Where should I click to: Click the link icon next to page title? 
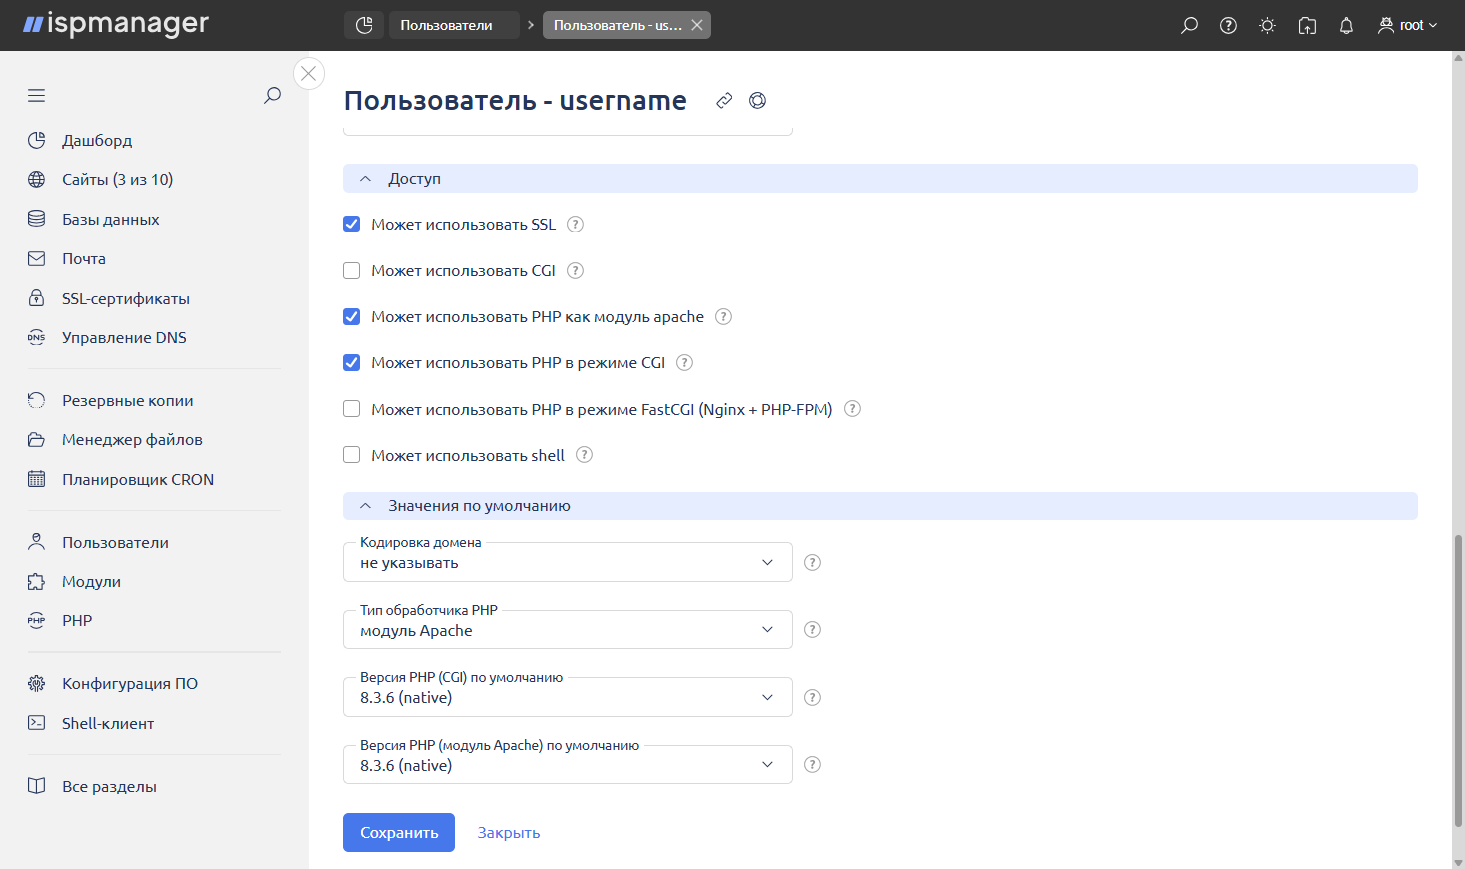[x=724, y=100]
